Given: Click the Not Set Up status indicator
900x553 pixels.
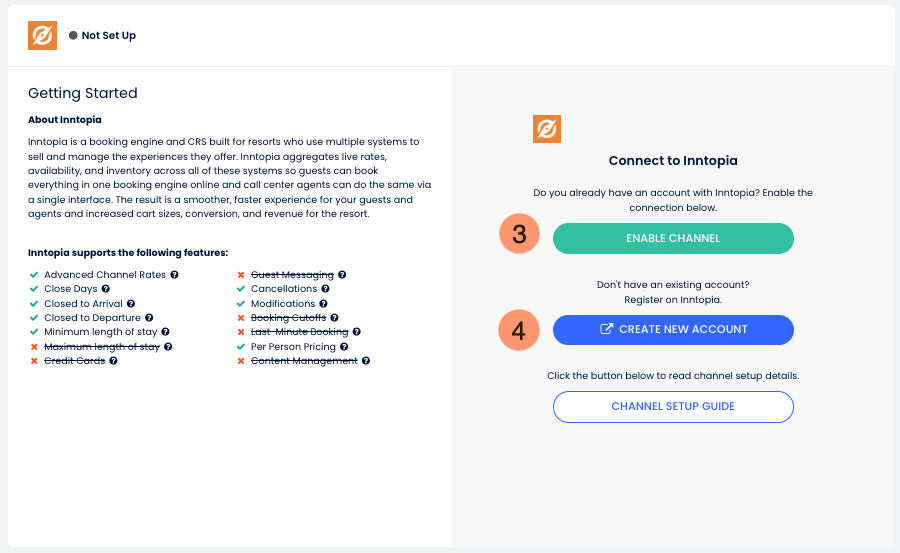Looking at the screenshot, I should (x=102, y=36).
